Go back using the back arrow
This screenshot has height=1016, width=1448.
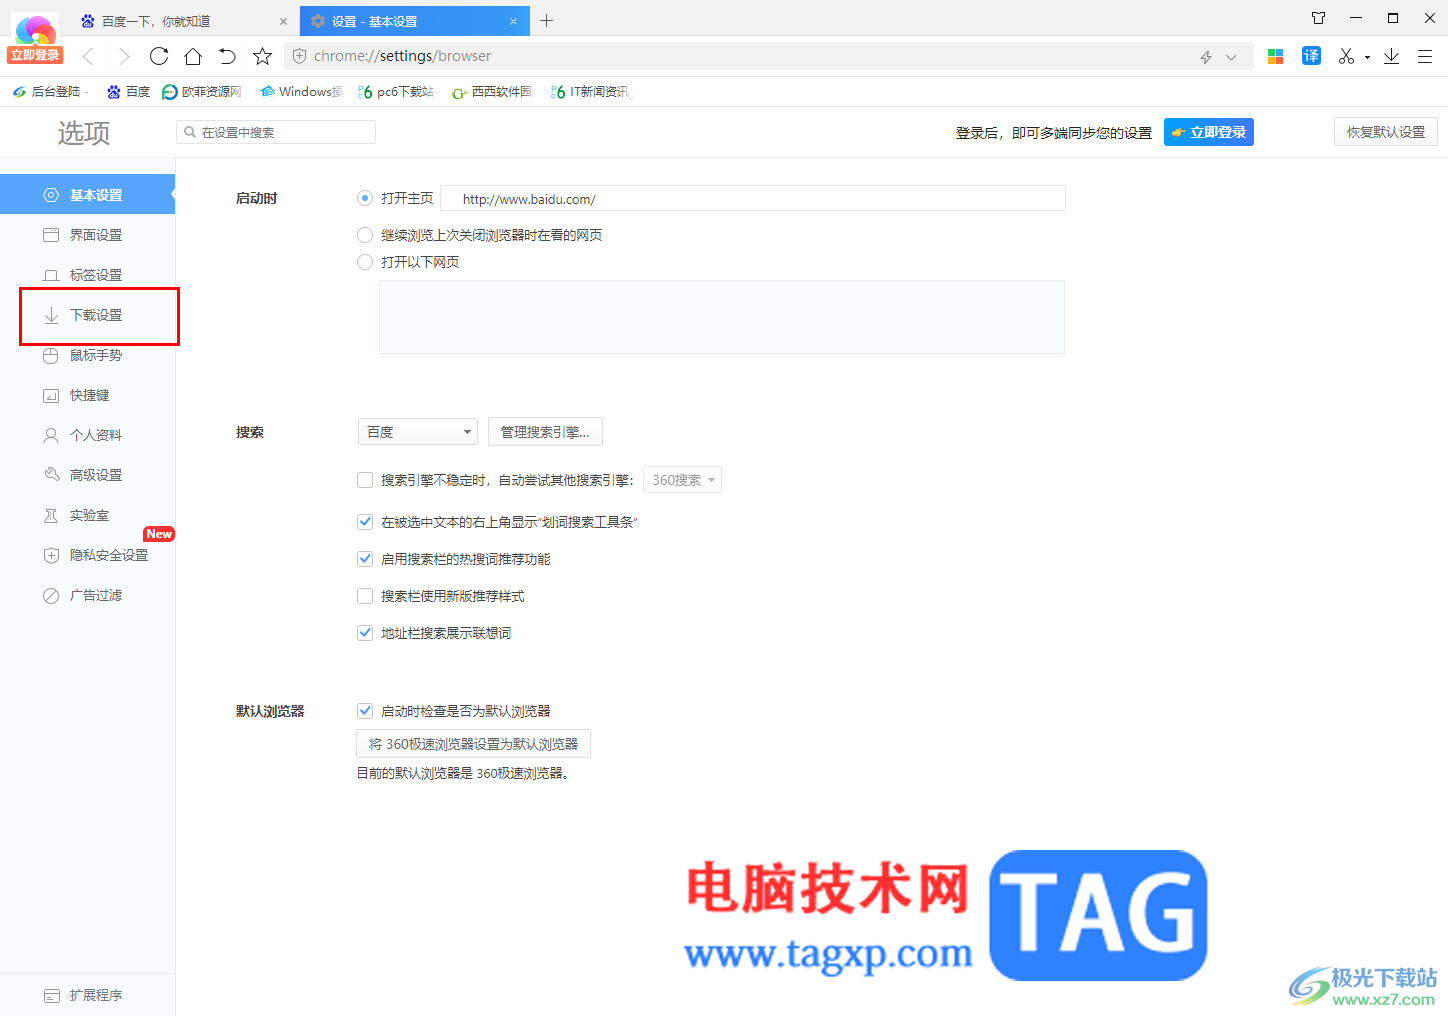point(88,56)
